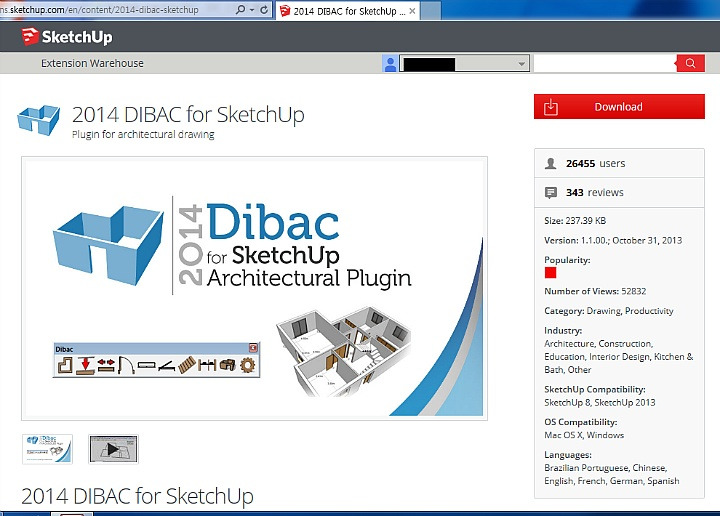Select the first Dibac preview thumbnail
Screen dimensions: 720x516
tap(47, 449)
